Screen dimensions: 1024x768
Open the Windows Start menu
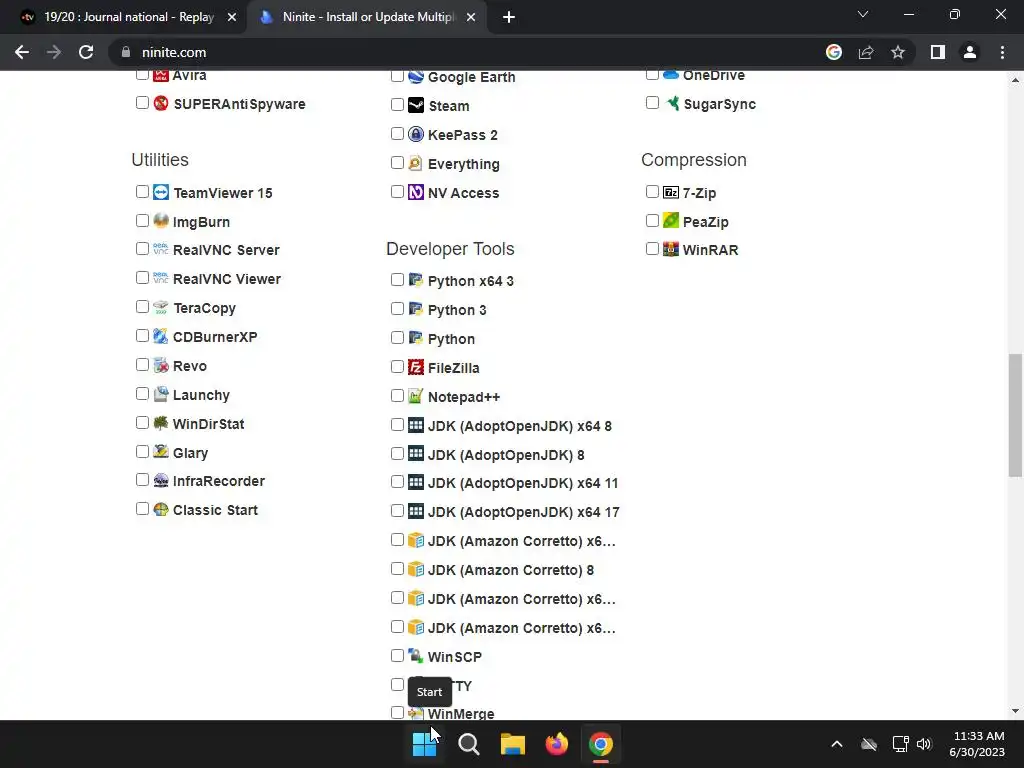click(x=424, y=744)
